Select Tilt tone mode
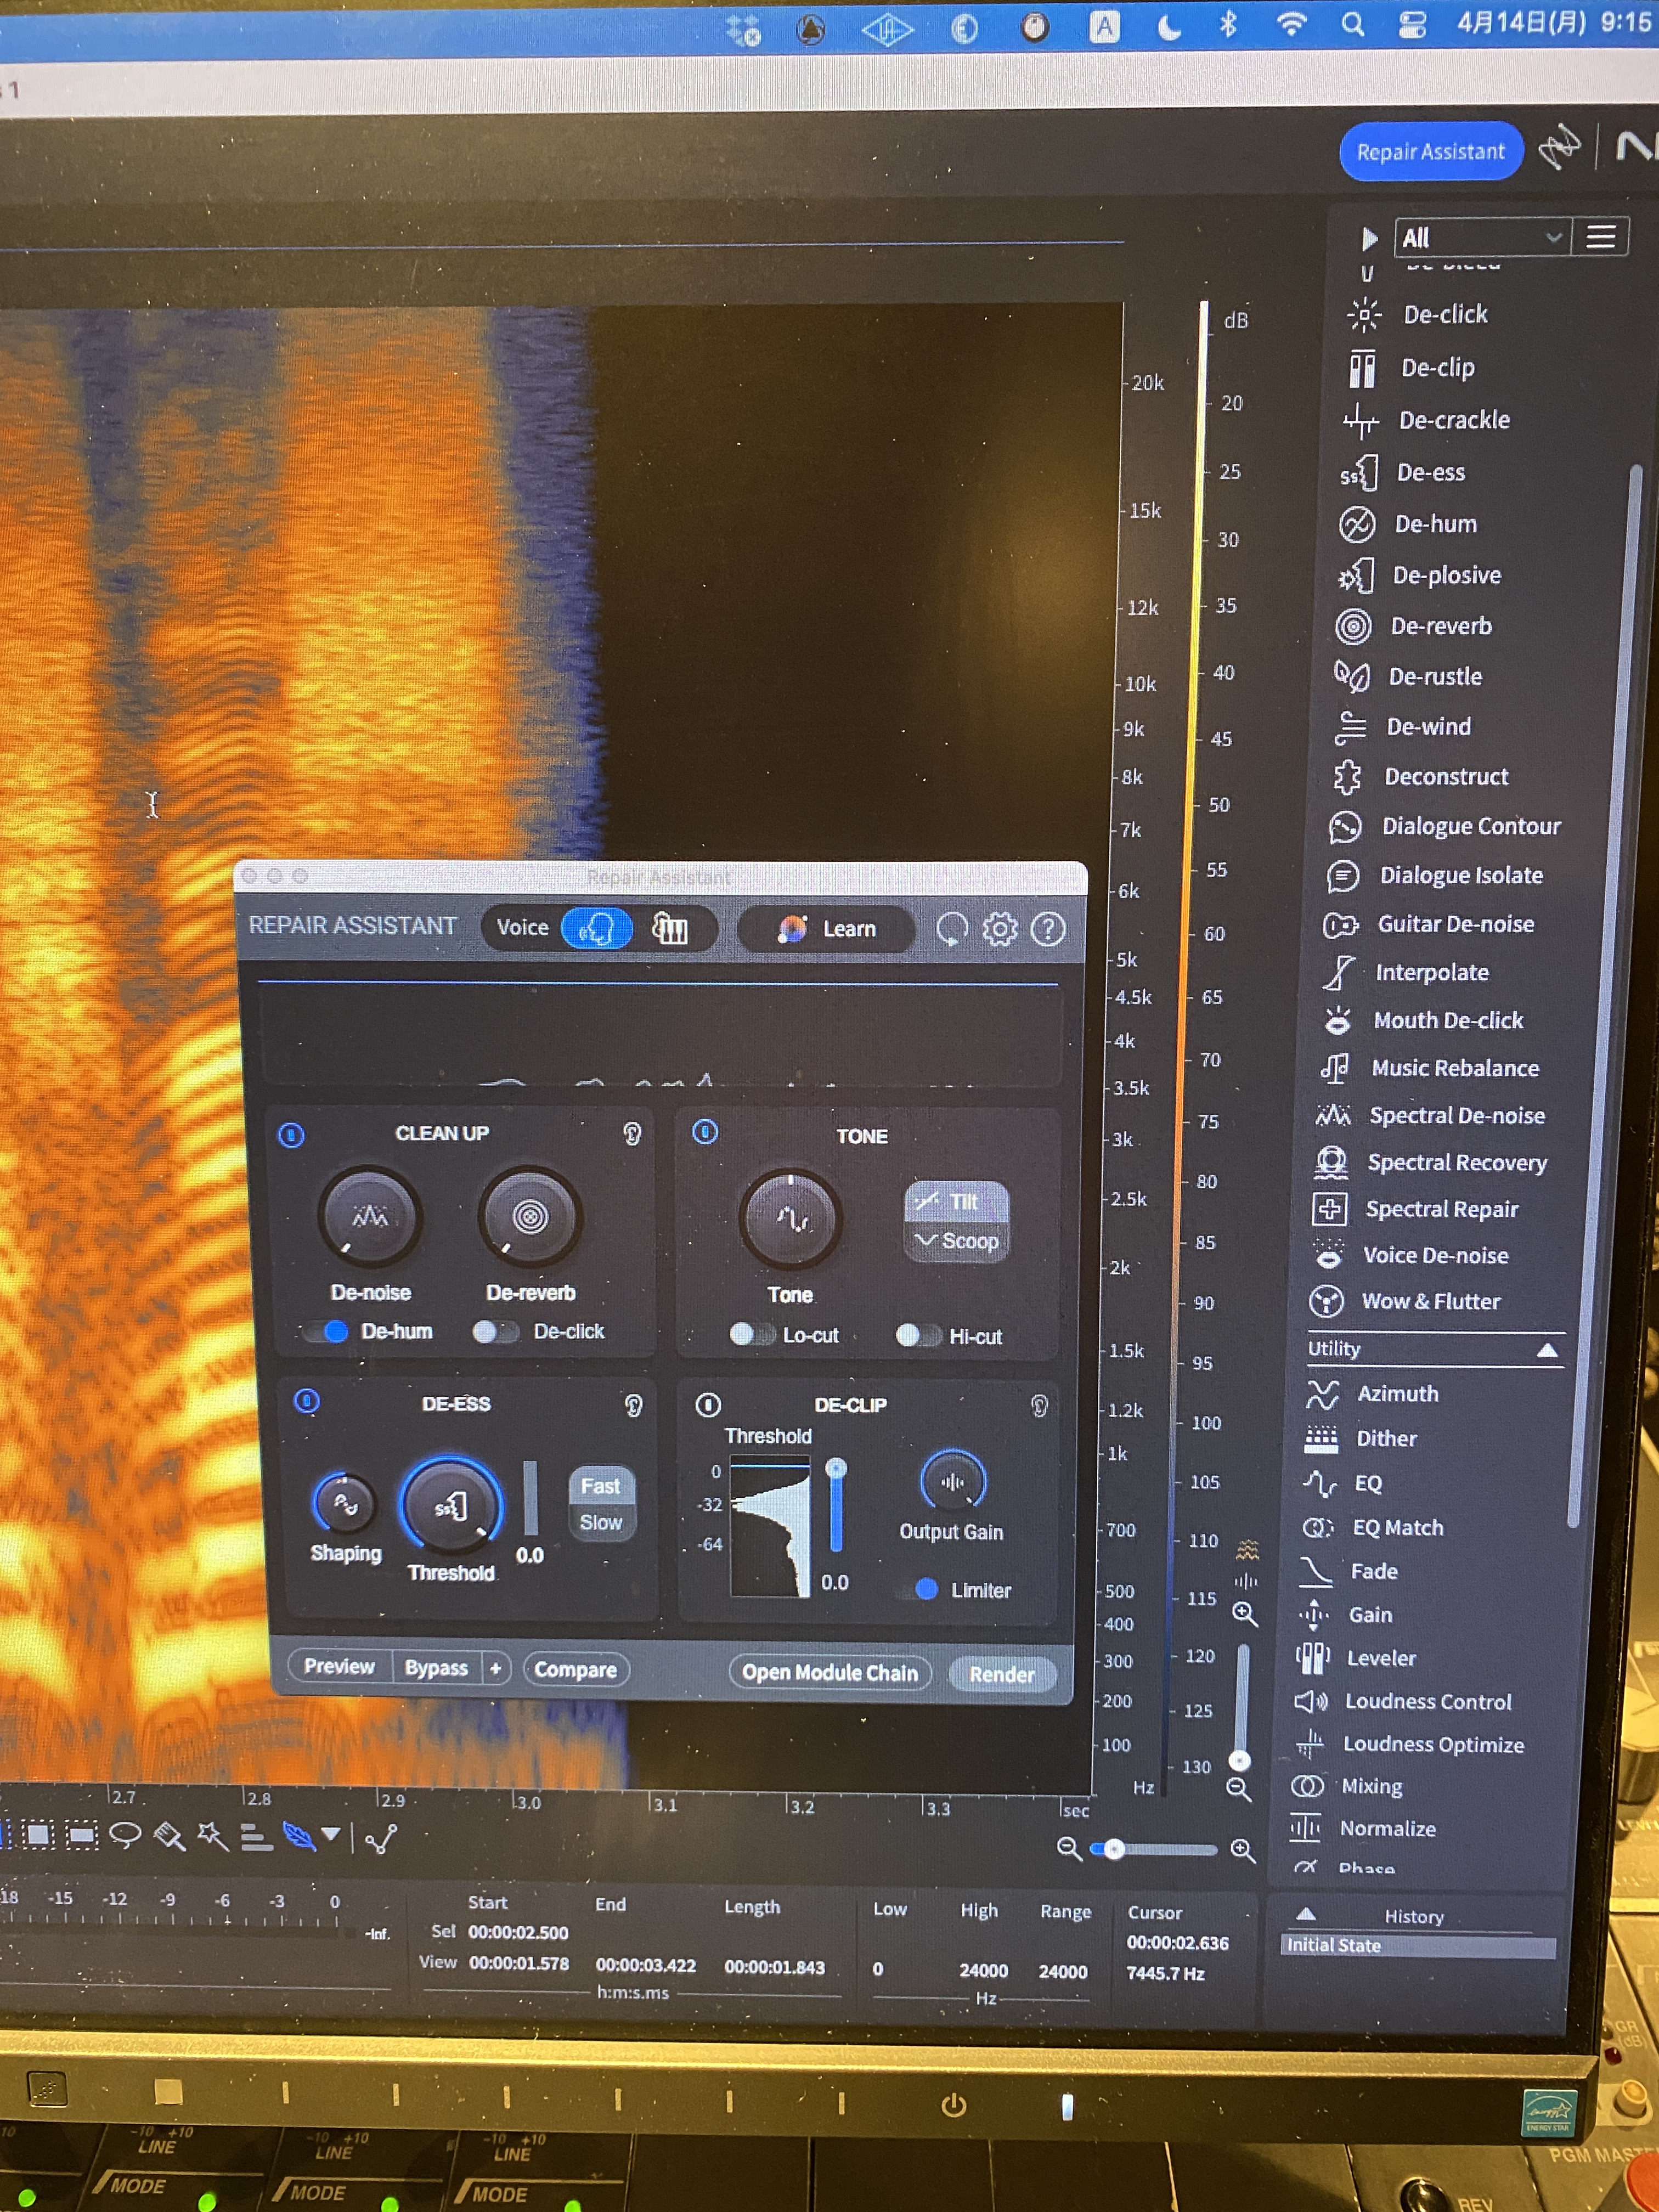Image resolution: width=1659 pixels, height=2212 pixels. point(956,1201)
